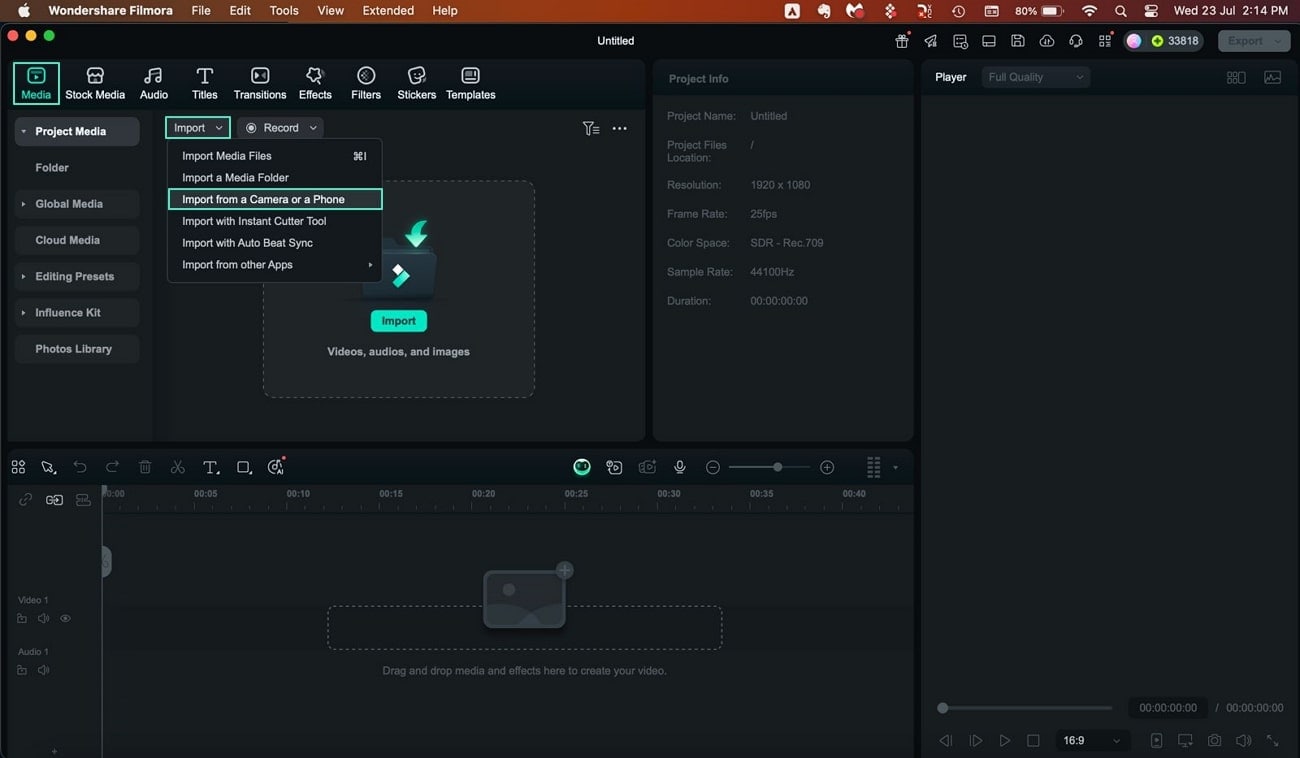This screenshot has width=1300, height=758.
Task: Toggle the timeline link chain icon
Action: tap(25, 500)
